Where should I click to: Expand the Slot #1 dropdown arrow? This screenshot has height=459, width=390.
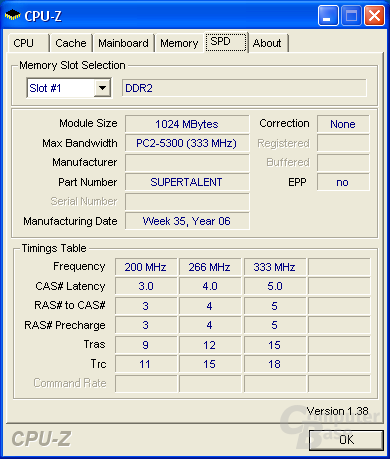point(102,88)
